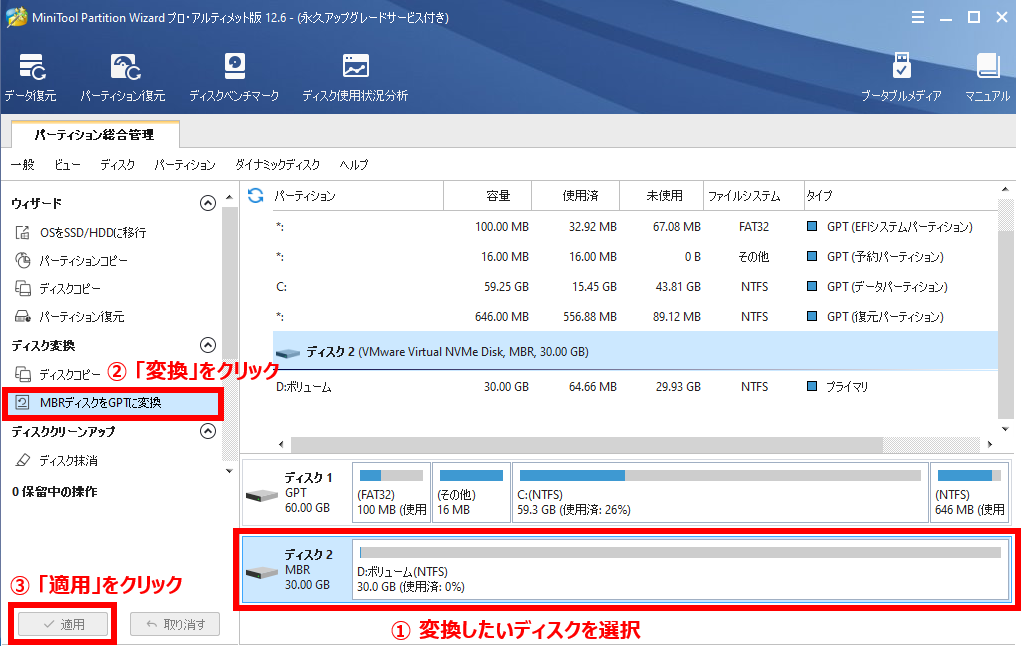
Task: Select the D:ボリューム row in list
Action: click(x=635, y=387)
